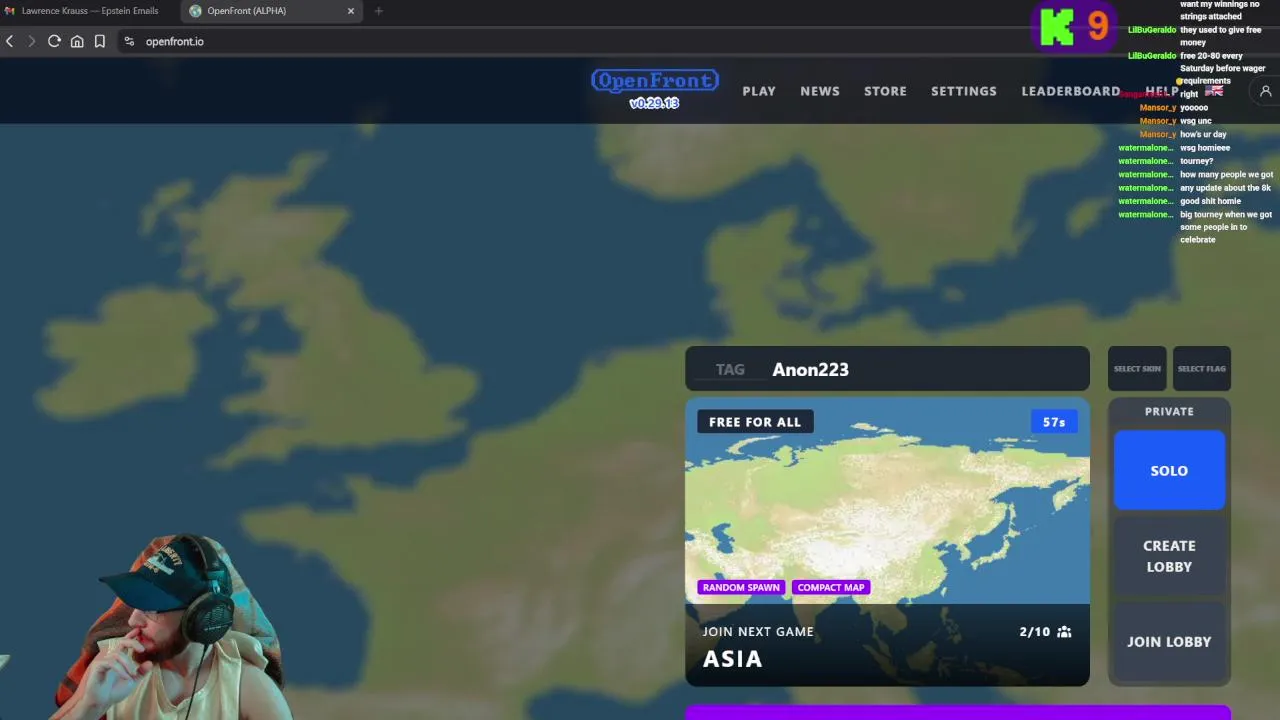Click the ASIA map name

click(732, 659)
